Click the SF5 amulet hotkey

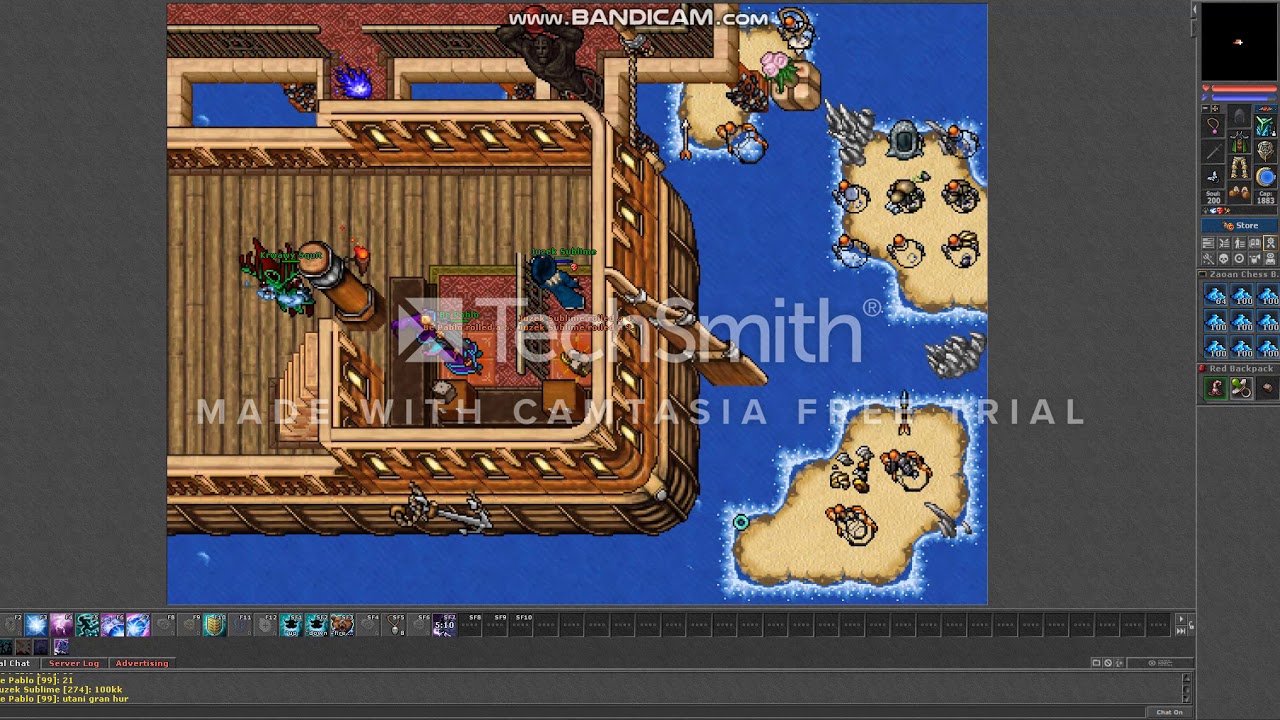pyautogui.click(x=394, y=626)
